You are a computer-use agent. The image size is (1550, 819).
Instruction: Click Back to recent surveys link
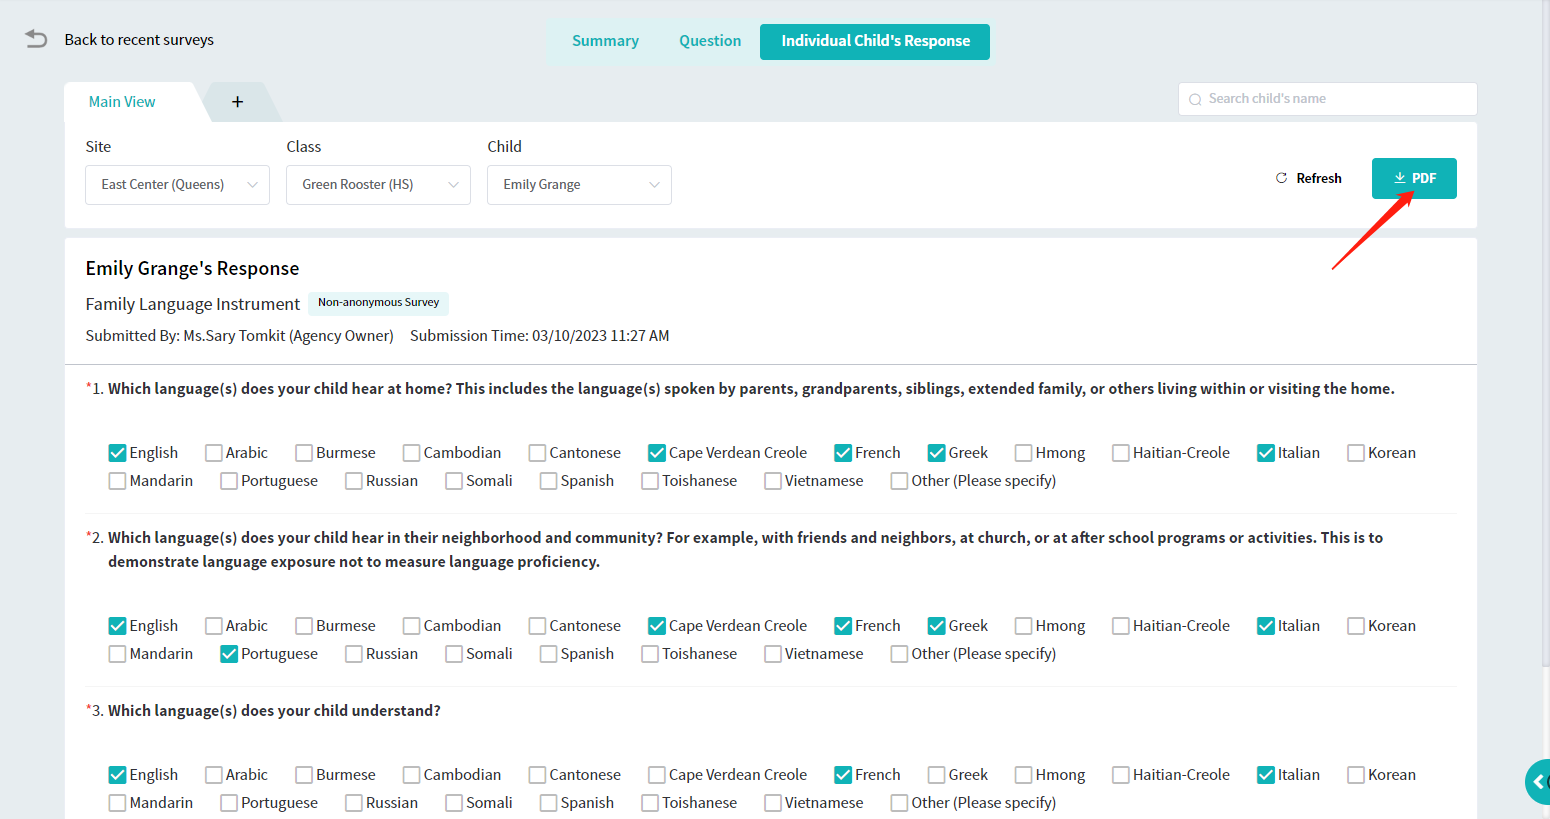139,40
